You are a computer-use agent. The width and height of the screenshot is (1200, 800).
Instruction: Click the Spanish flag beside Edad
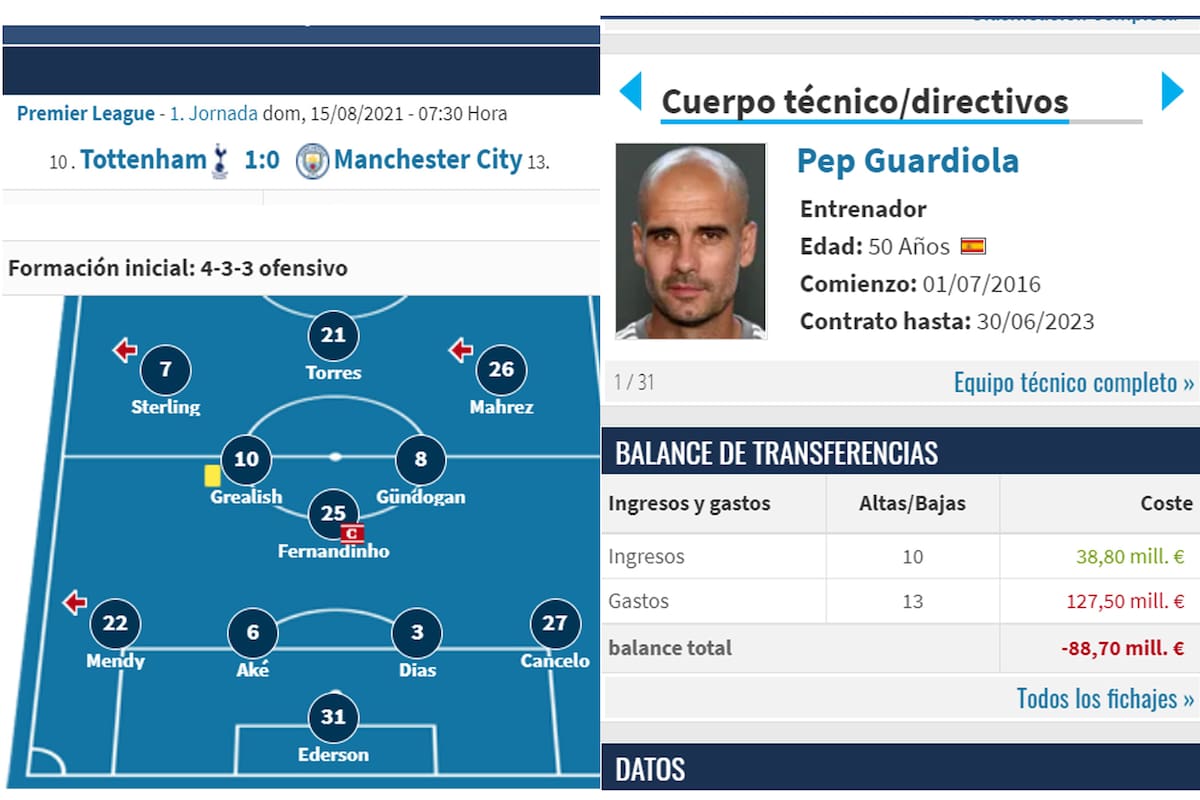point(971,245)
